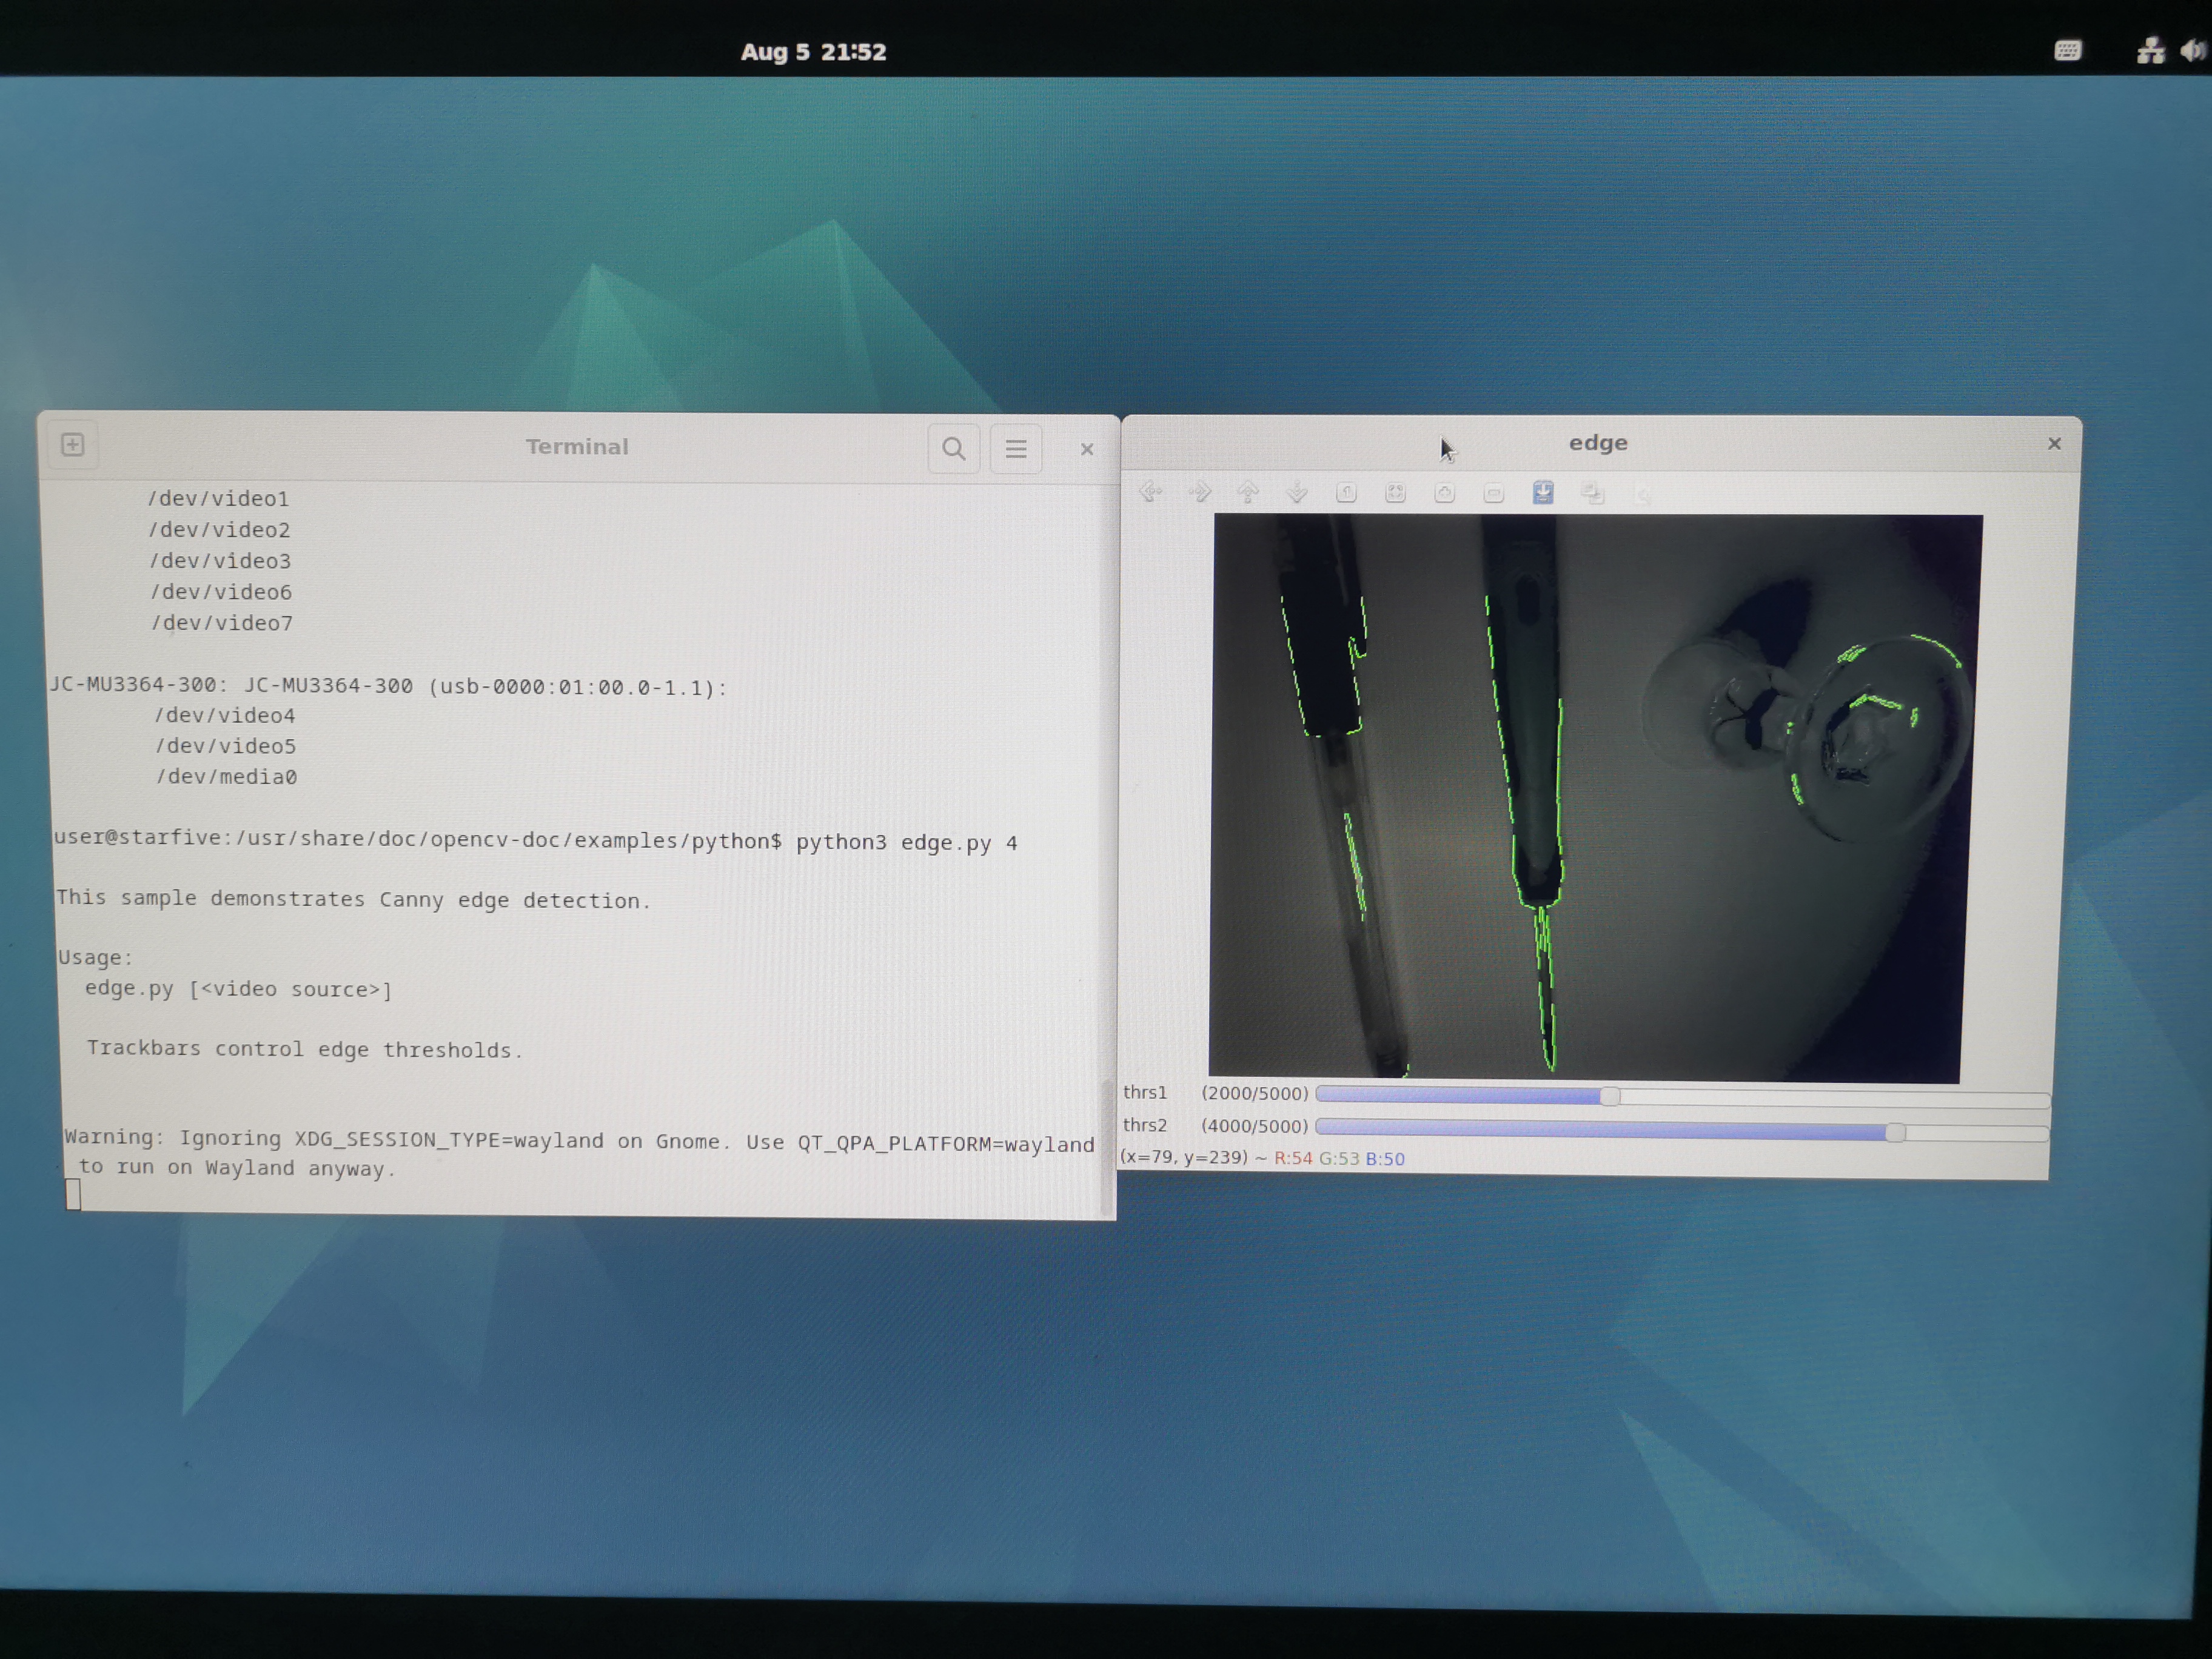Click the "(4000/5000)" value

click(x=1254, y=1126)
